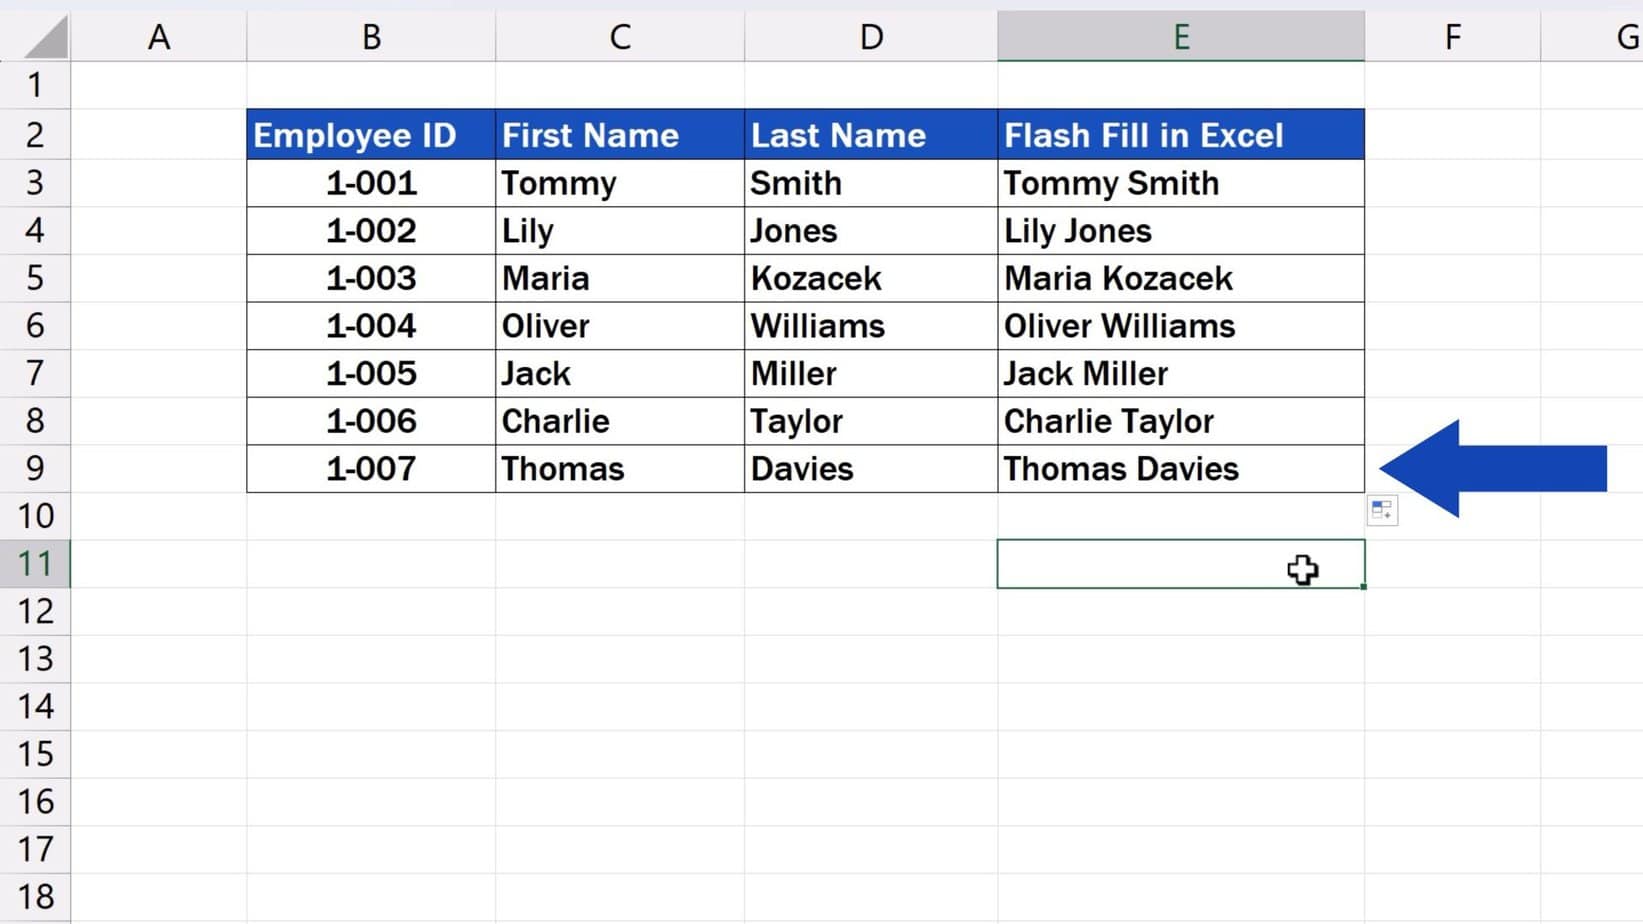Click the Last Name header cell
The image size is (1643, 924).
point(871,135)
